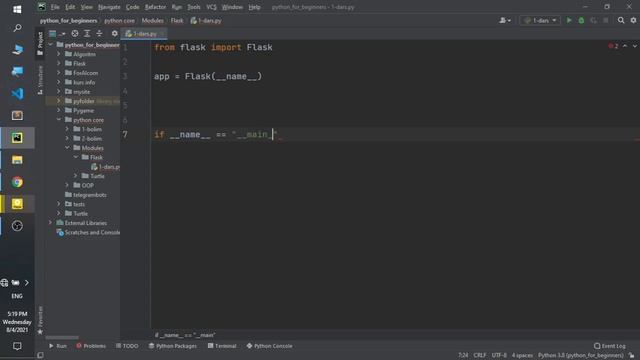
Task: Open the TODO tool window
Action: [x=127, y=346]
